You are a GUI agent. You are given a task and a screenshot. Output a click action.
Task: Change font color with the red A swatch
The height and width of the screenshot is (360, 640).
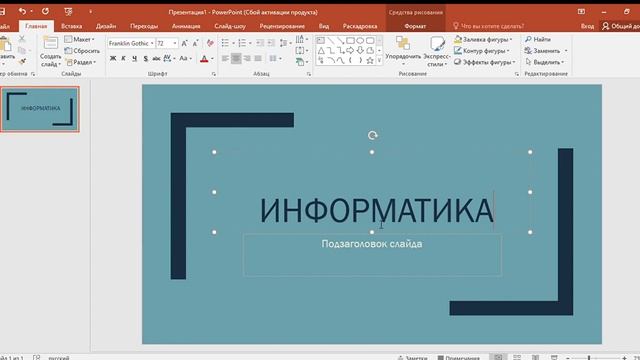[x=204, y=59]
